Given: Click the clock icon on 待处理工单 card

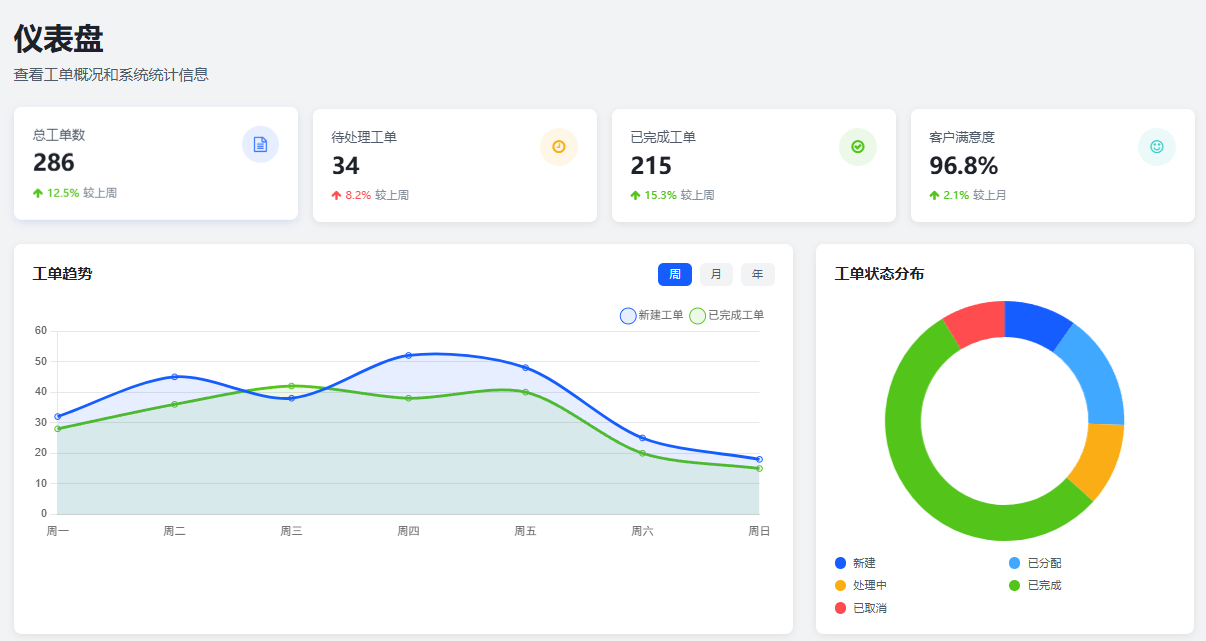Looking at the screenshot, I should click(x=558, y=147).
